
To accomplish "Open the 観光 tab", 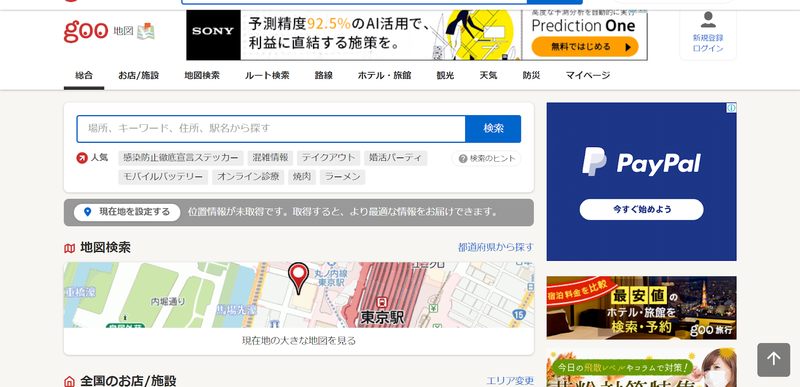I will [x=445, y=75].
